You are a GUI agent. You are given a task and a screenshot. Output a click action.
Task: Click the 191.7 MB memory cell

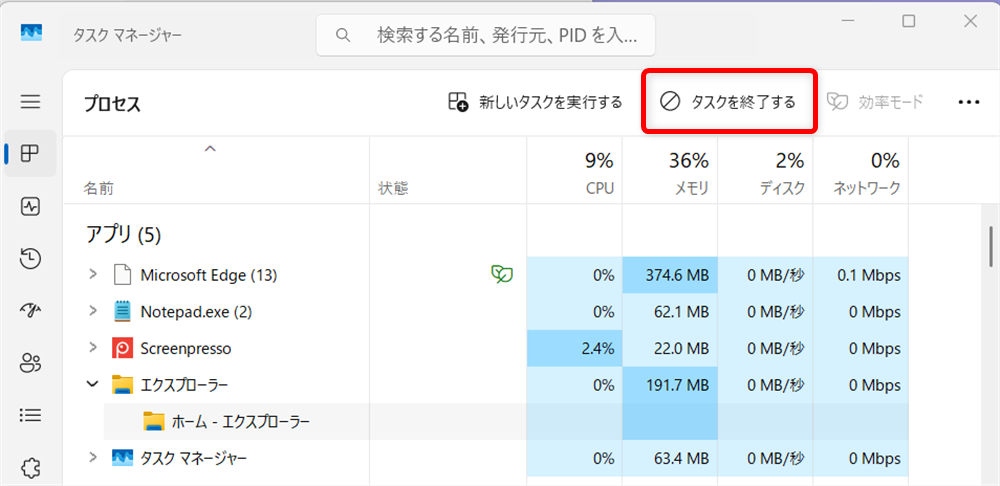(x=670, y=385)
